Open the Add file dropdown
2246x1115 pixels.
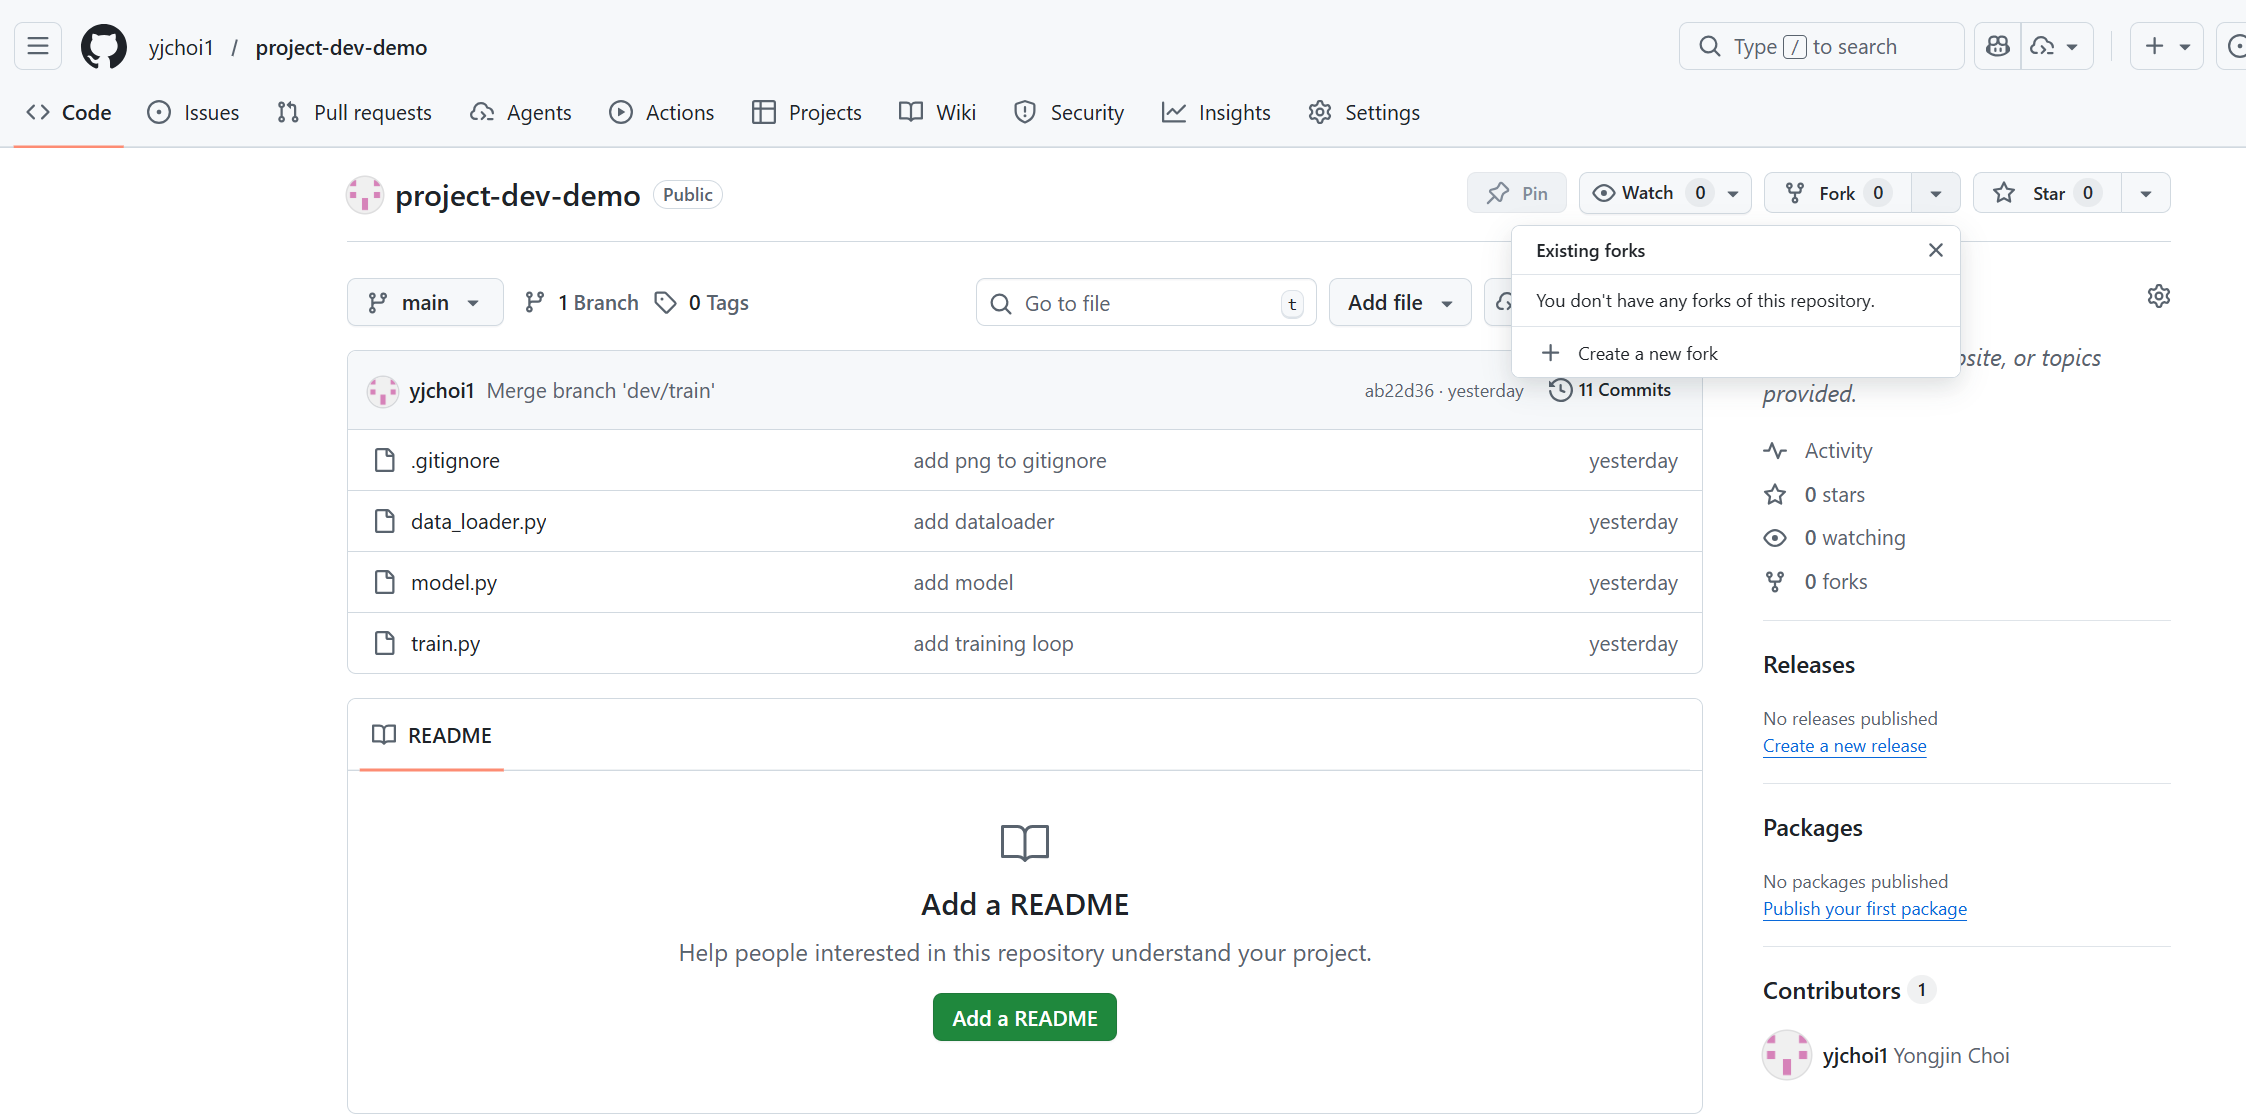pyautogui.click(x=1399, y=302)
